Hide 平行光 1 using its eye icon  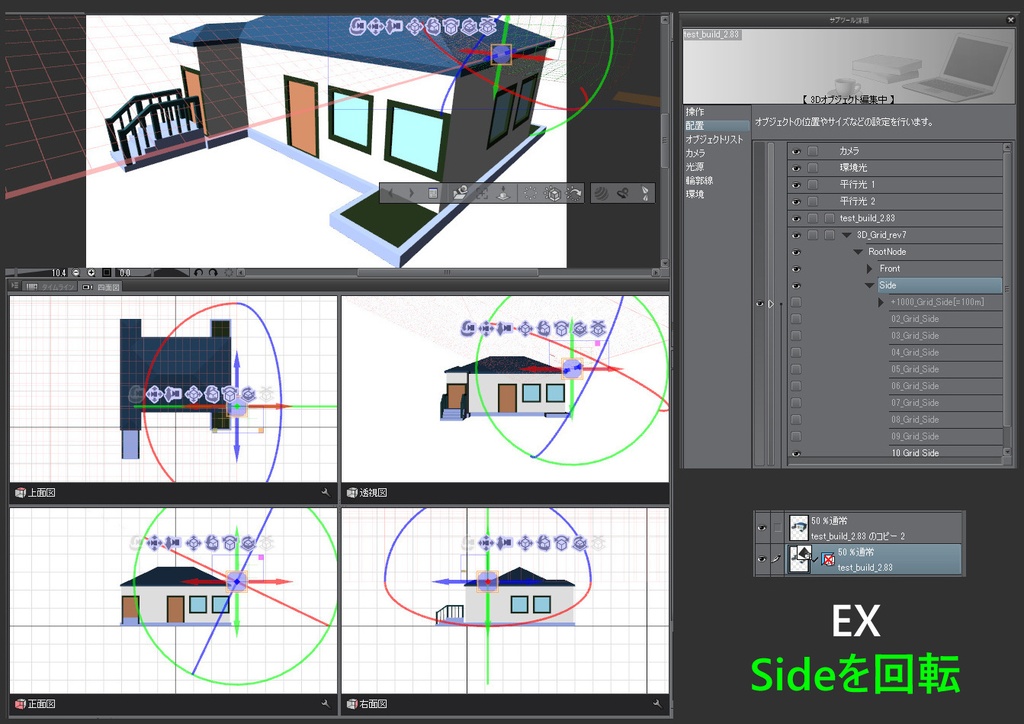[x=796, y=185]
